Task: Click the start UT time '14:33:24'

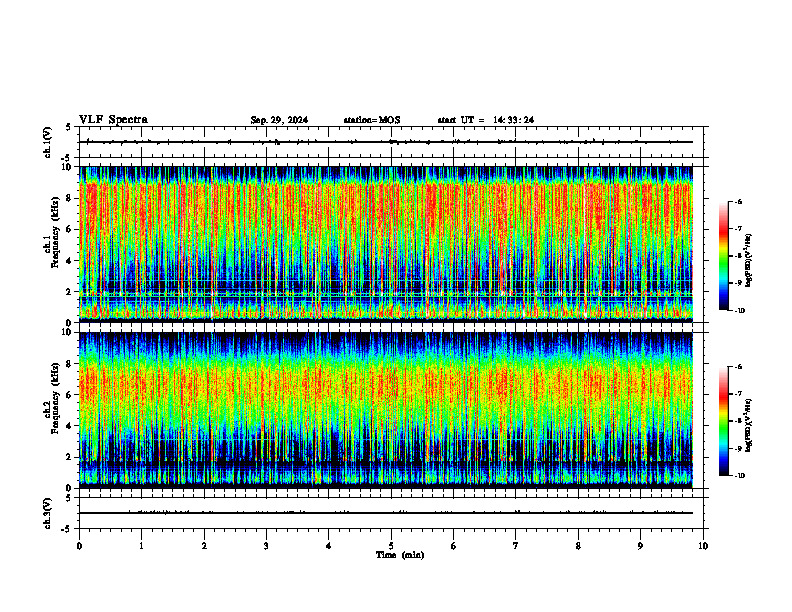Action: [x=514, y=120]
